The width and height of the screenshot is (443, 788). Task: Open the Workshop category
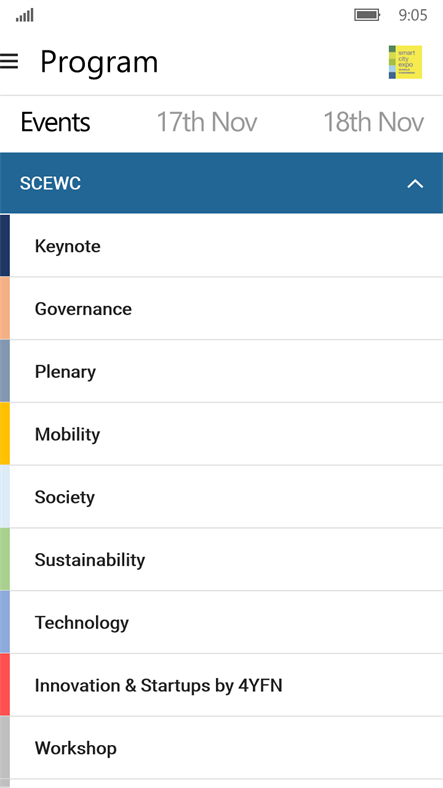[222, 748]
